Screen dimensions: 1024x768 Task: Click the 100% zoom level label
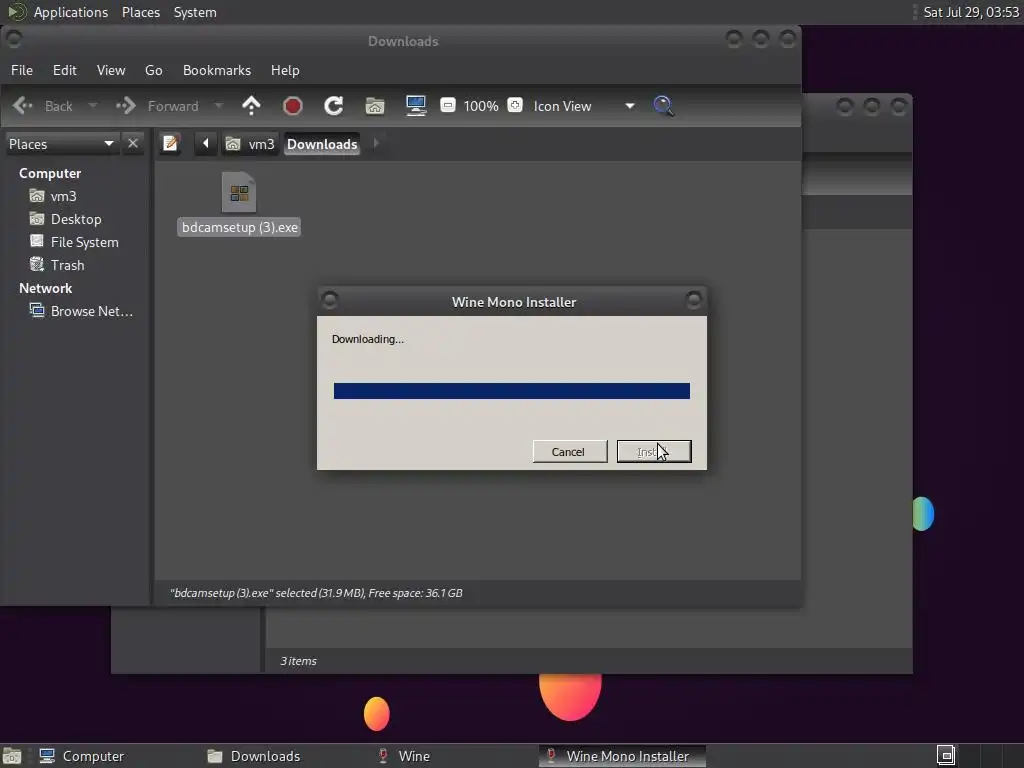pyautogui.click(x=481, y=106)
